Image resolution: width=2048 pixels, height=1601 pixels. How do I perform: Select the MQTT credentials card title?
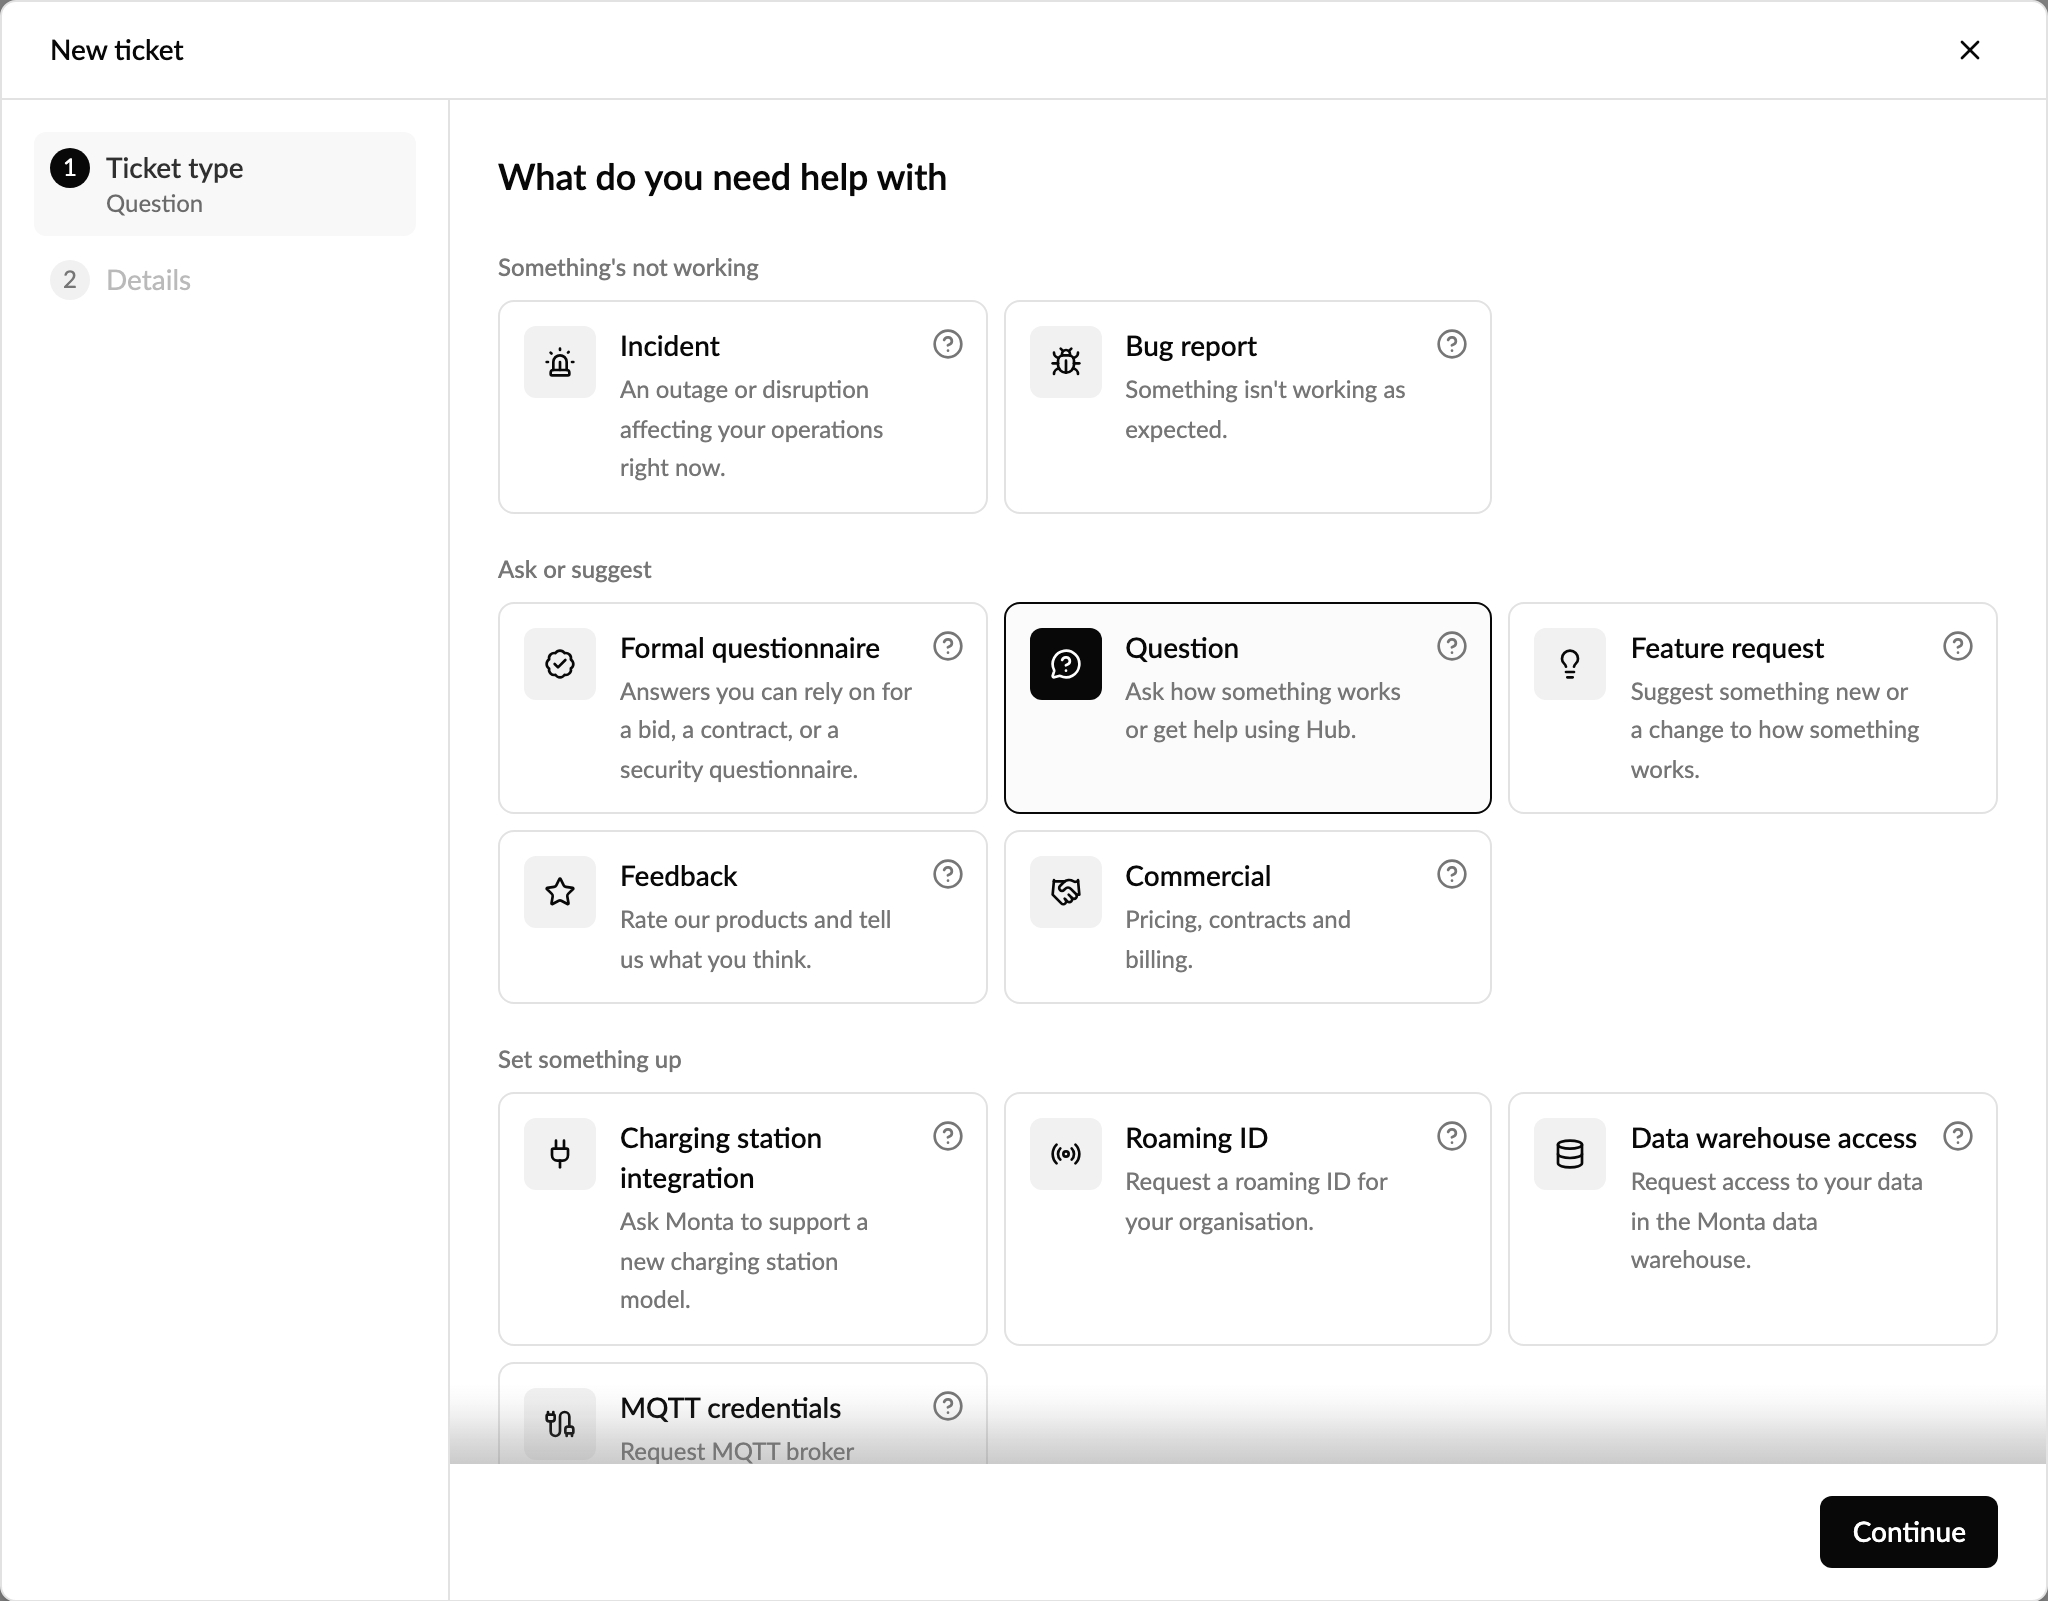(730, 1408)
